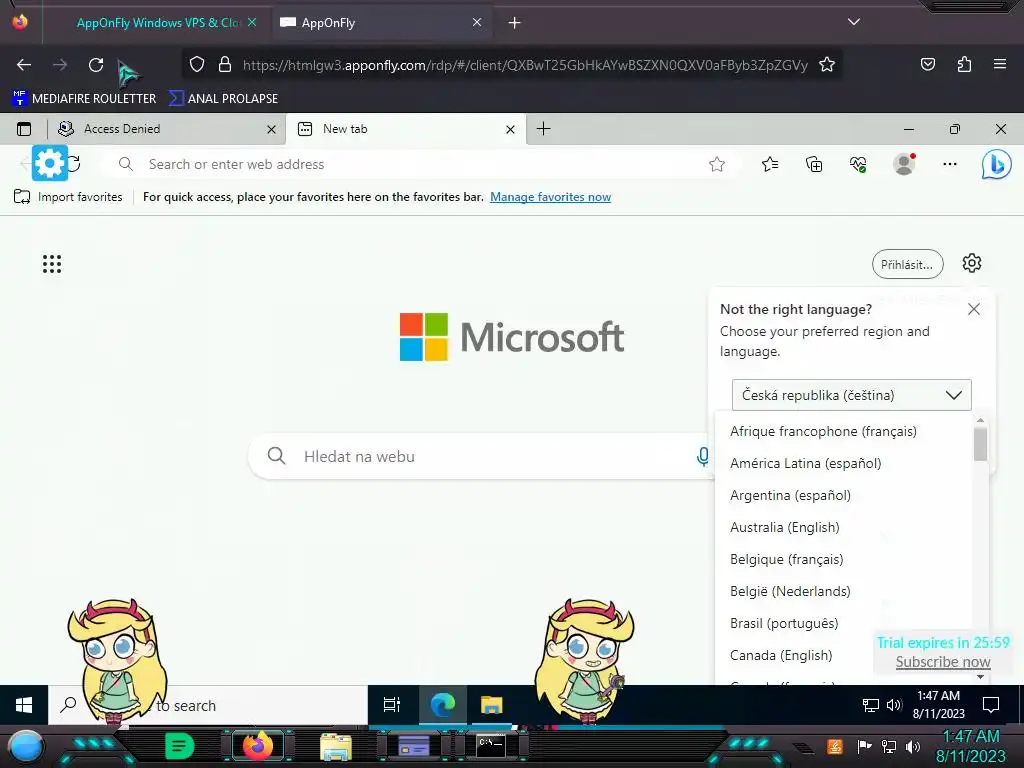Click Firefox address bar URL
This screenshot has width=1024, height=768.
click(x=525, y=65)
